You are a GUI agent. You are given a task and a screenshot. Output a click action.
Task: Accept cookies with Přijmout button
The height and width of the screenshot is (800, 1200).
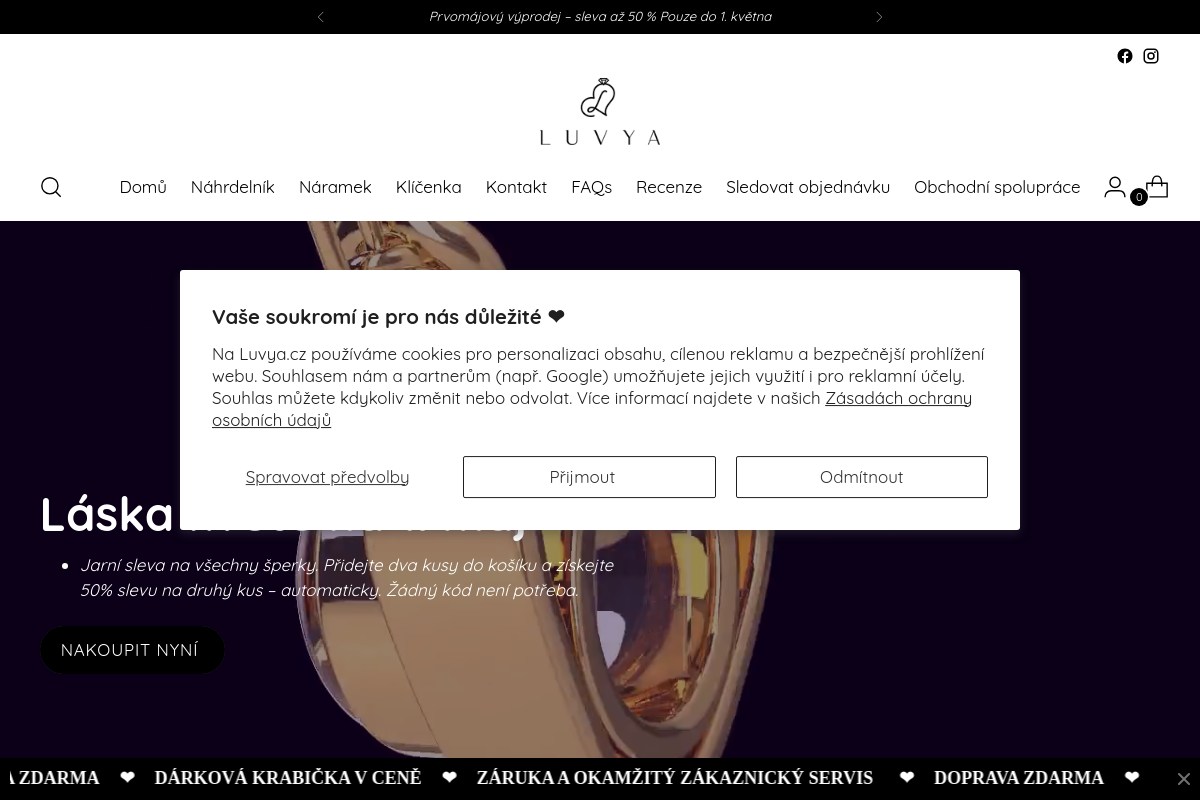click(x=589, y=477)
